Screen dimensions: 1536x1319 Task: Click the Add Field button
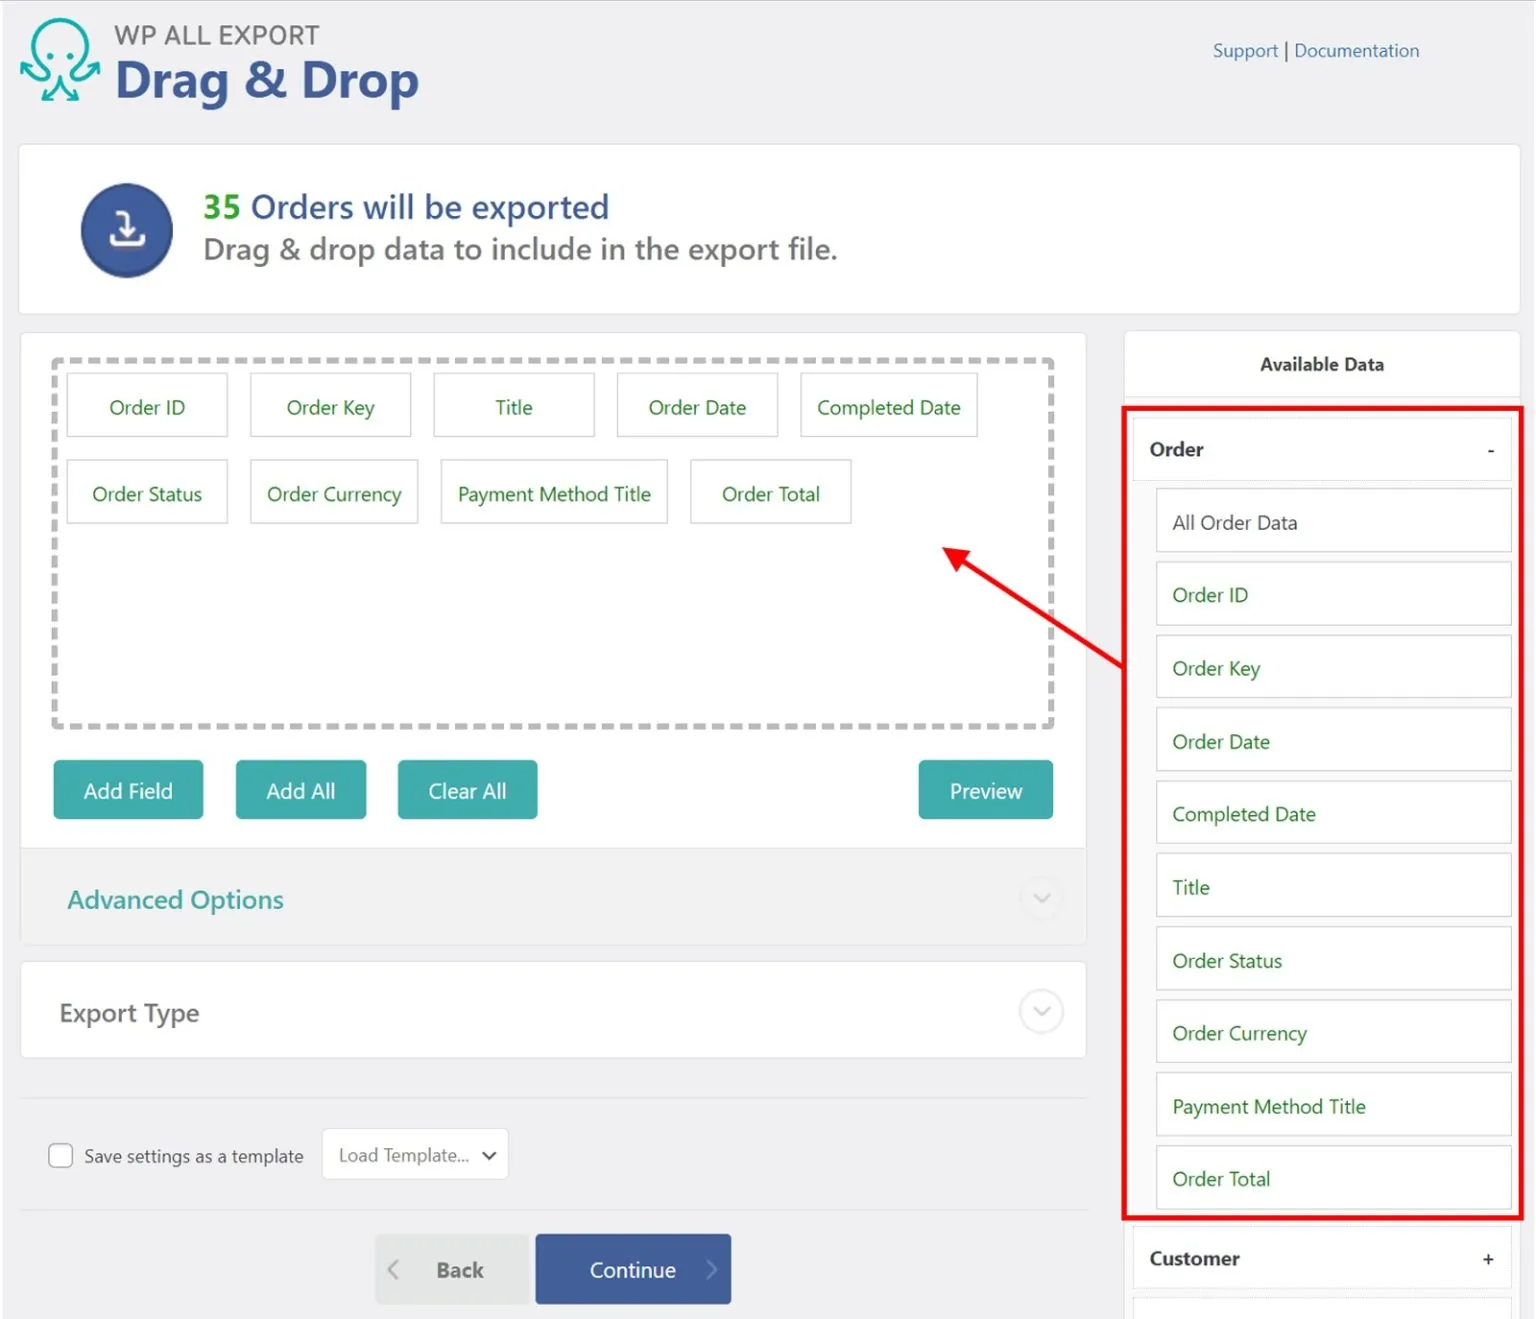(128, 790)
